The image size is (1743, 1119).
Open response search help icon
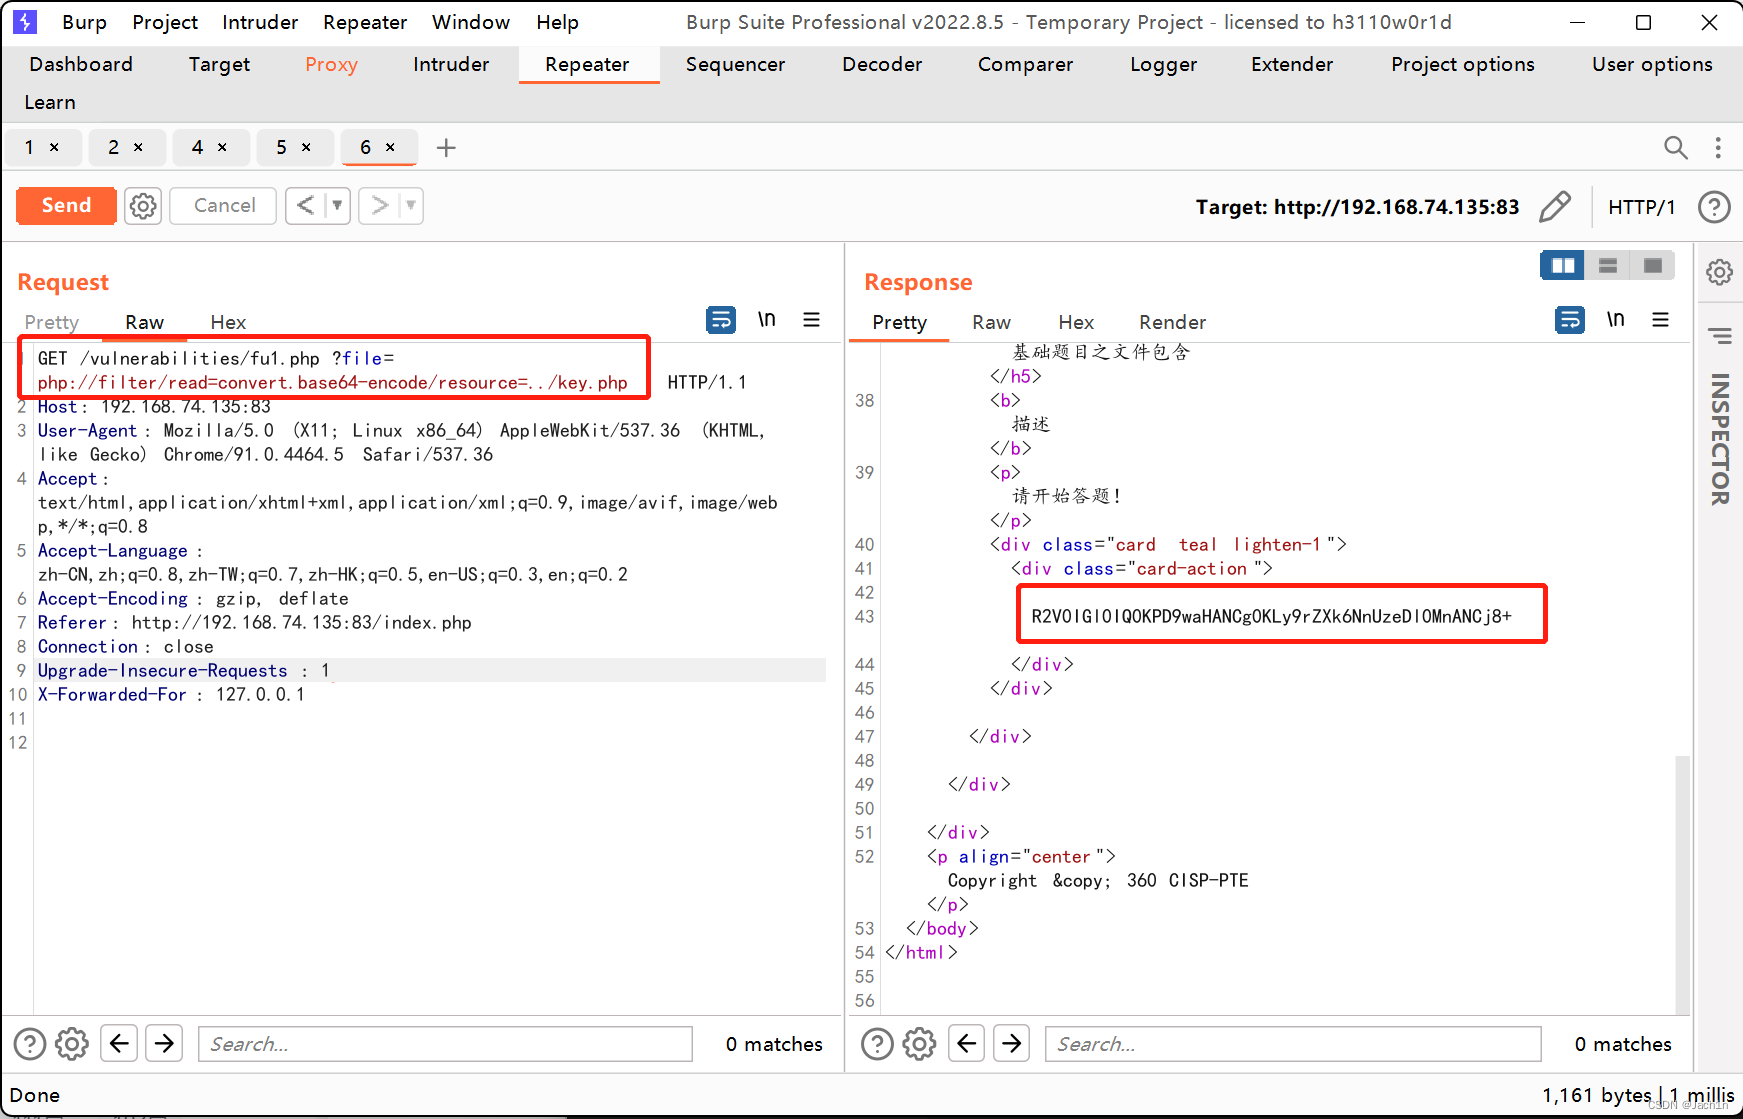[x=877, y=1044]
